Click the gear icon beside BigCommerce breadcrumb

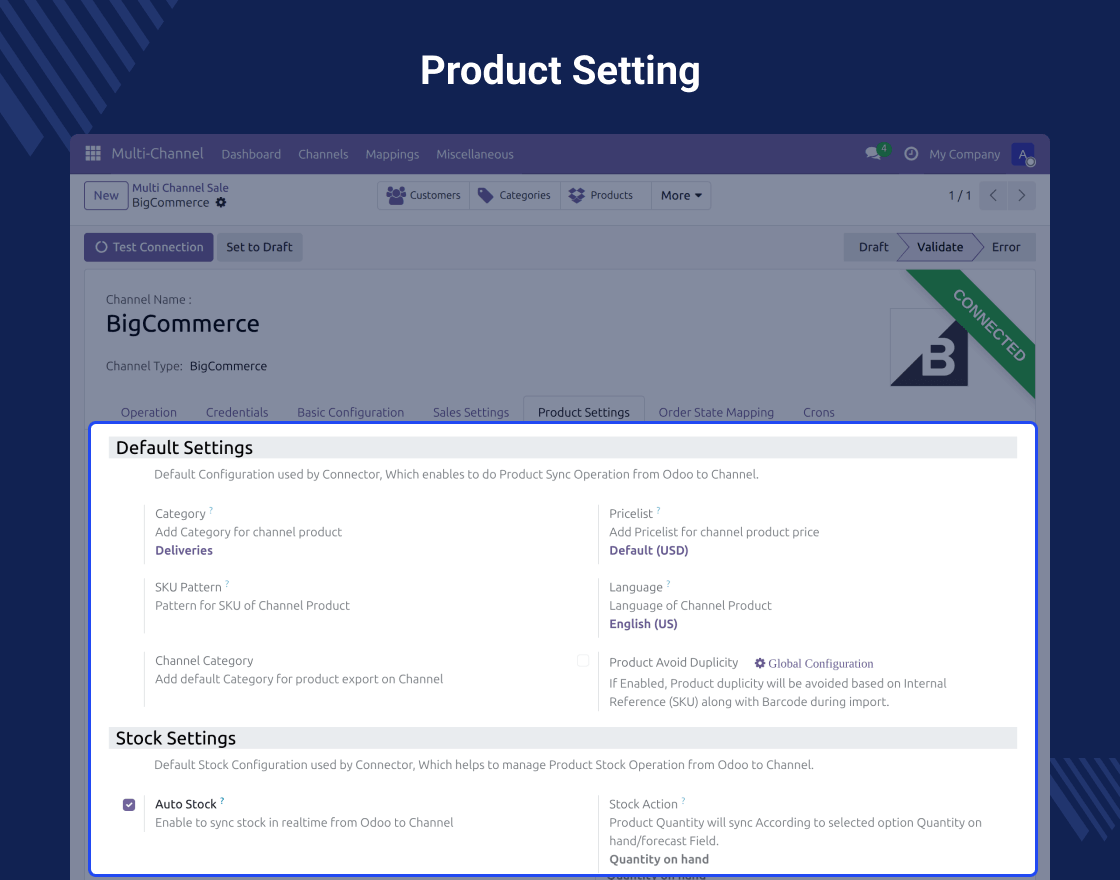(x=221, y=202)
